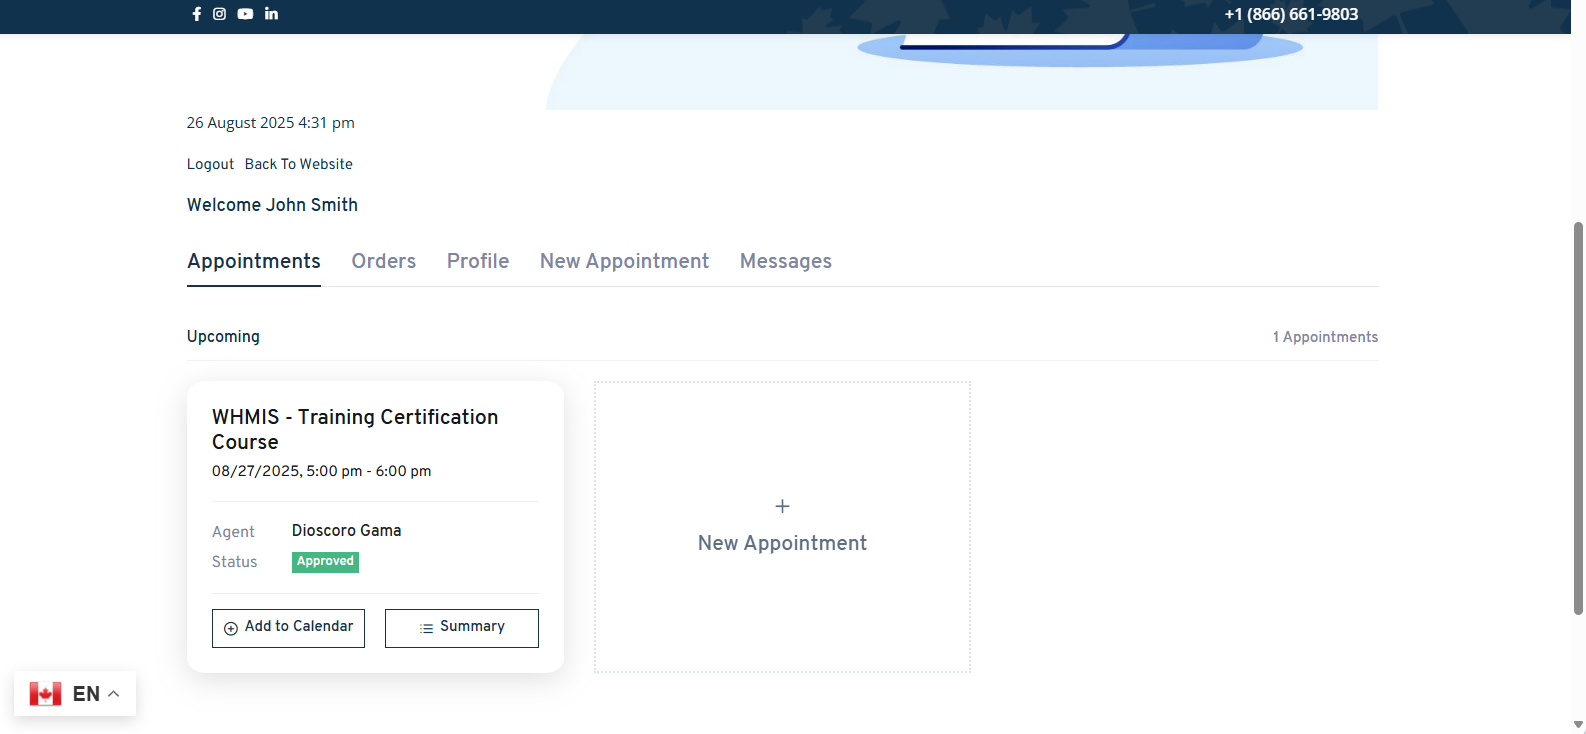Go to the New Appointment tab

click(x=624, y=261)
